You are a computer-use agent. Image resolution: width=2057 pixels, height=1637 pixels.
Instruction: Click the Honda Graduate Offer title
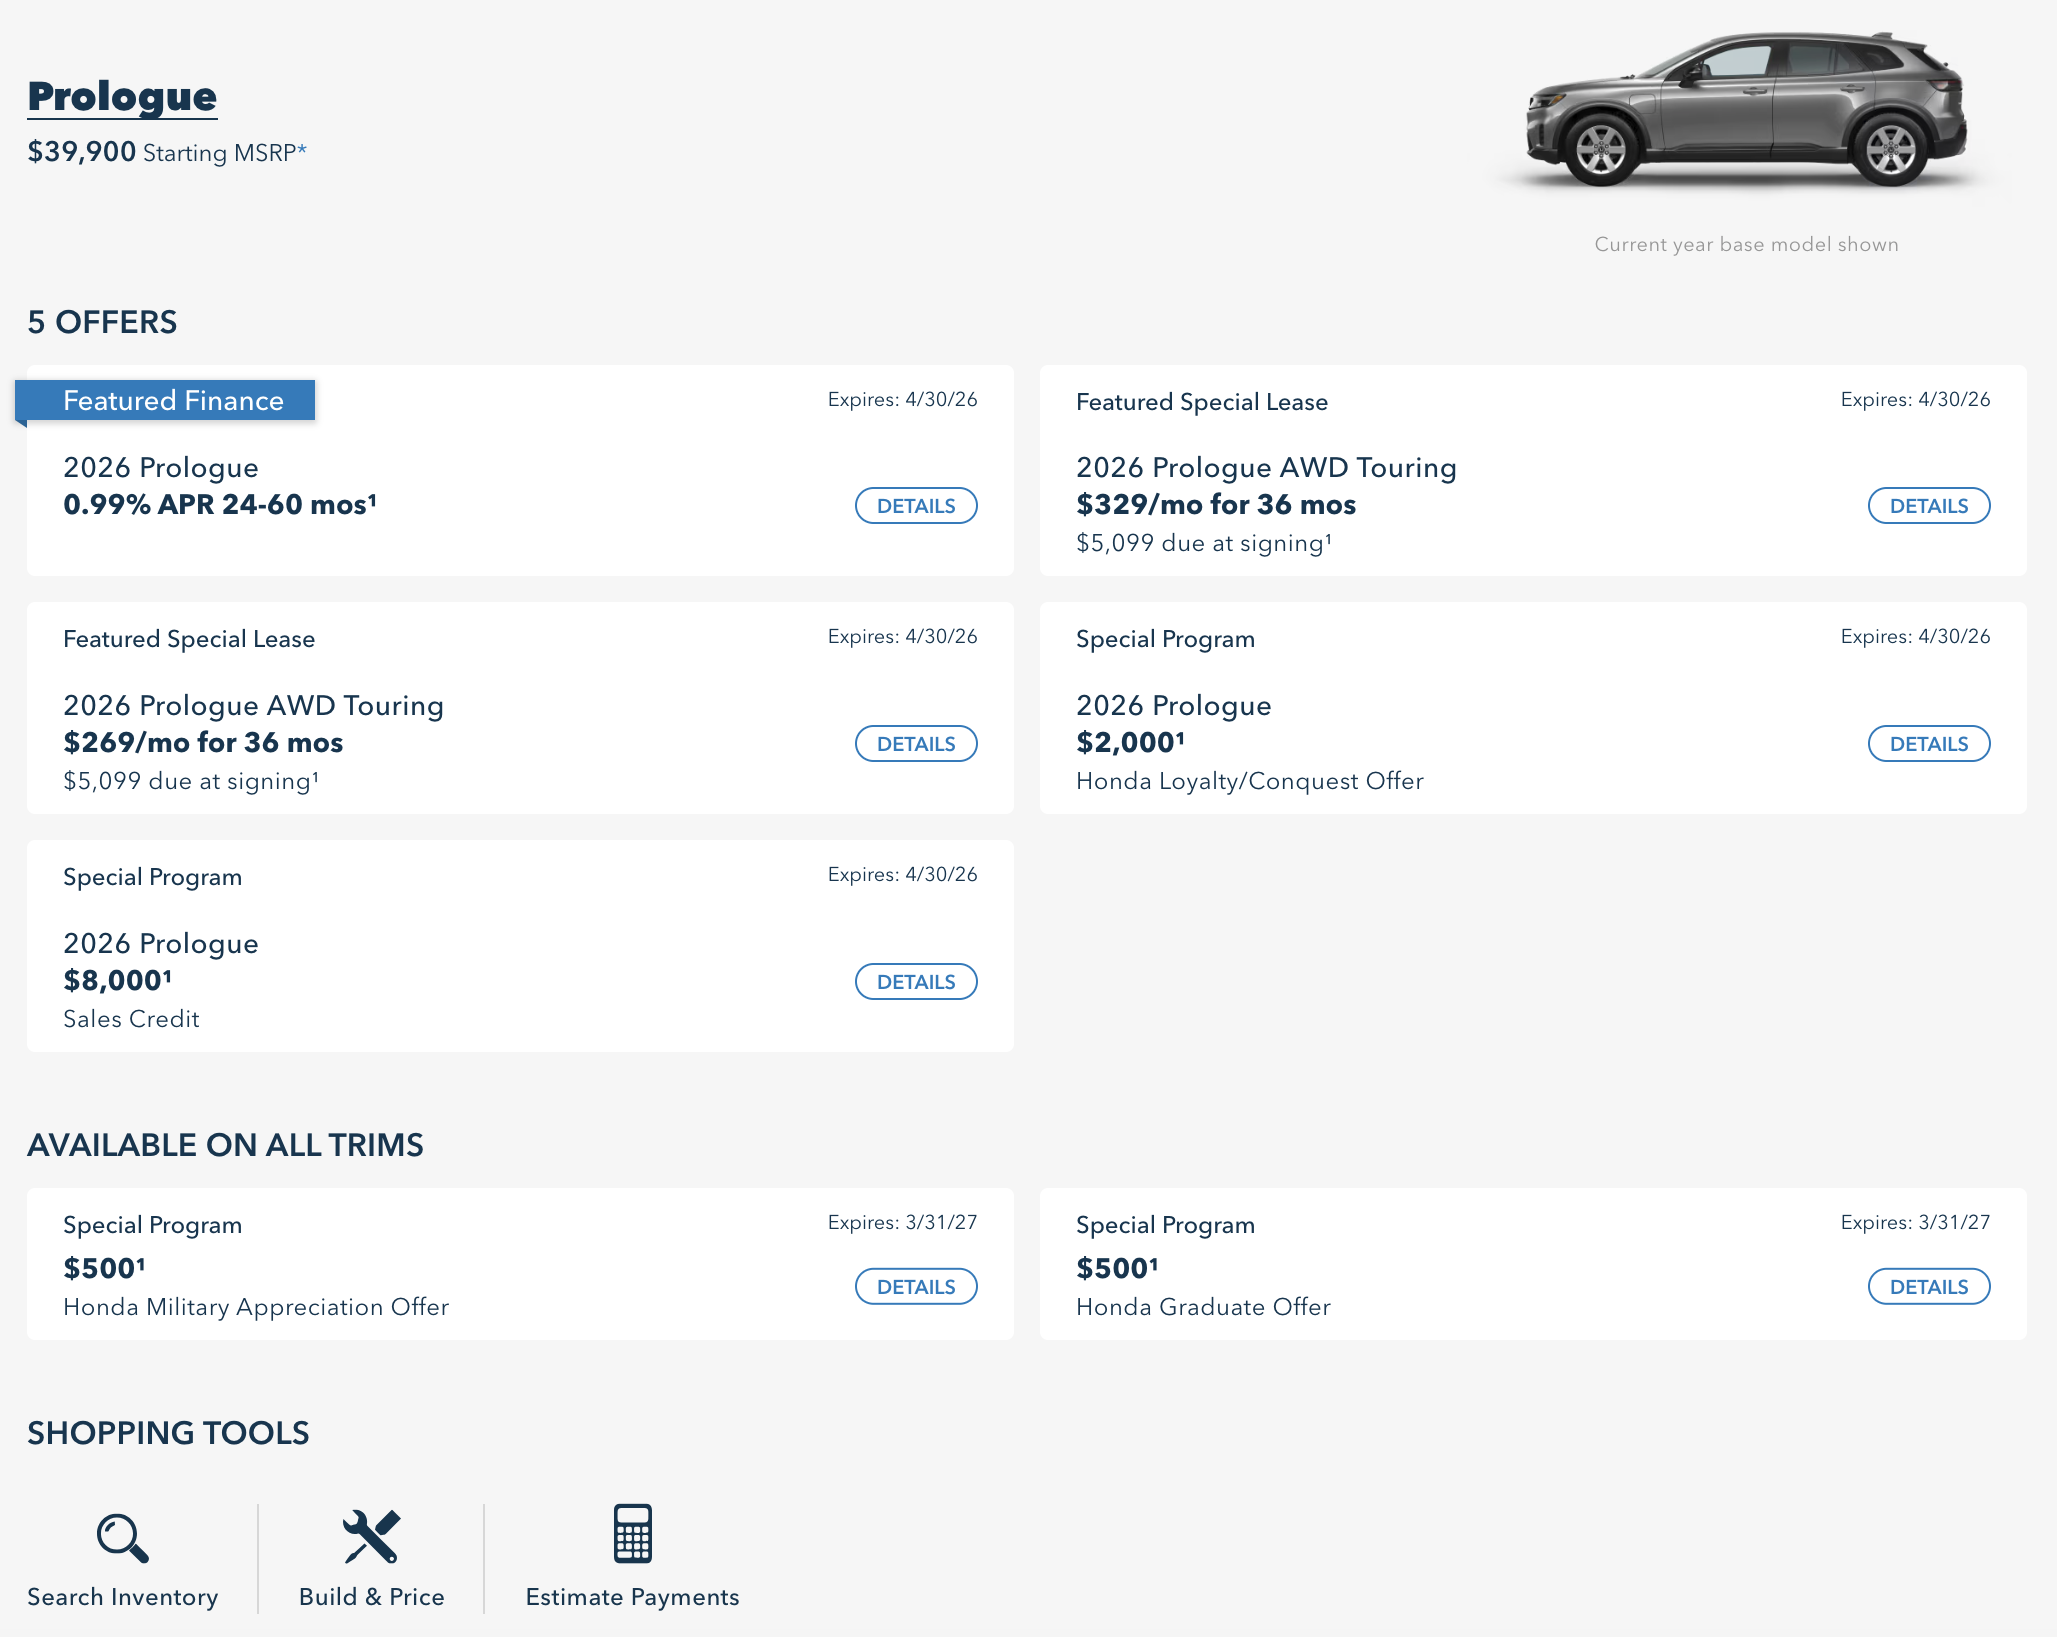coord(1203,1307)
